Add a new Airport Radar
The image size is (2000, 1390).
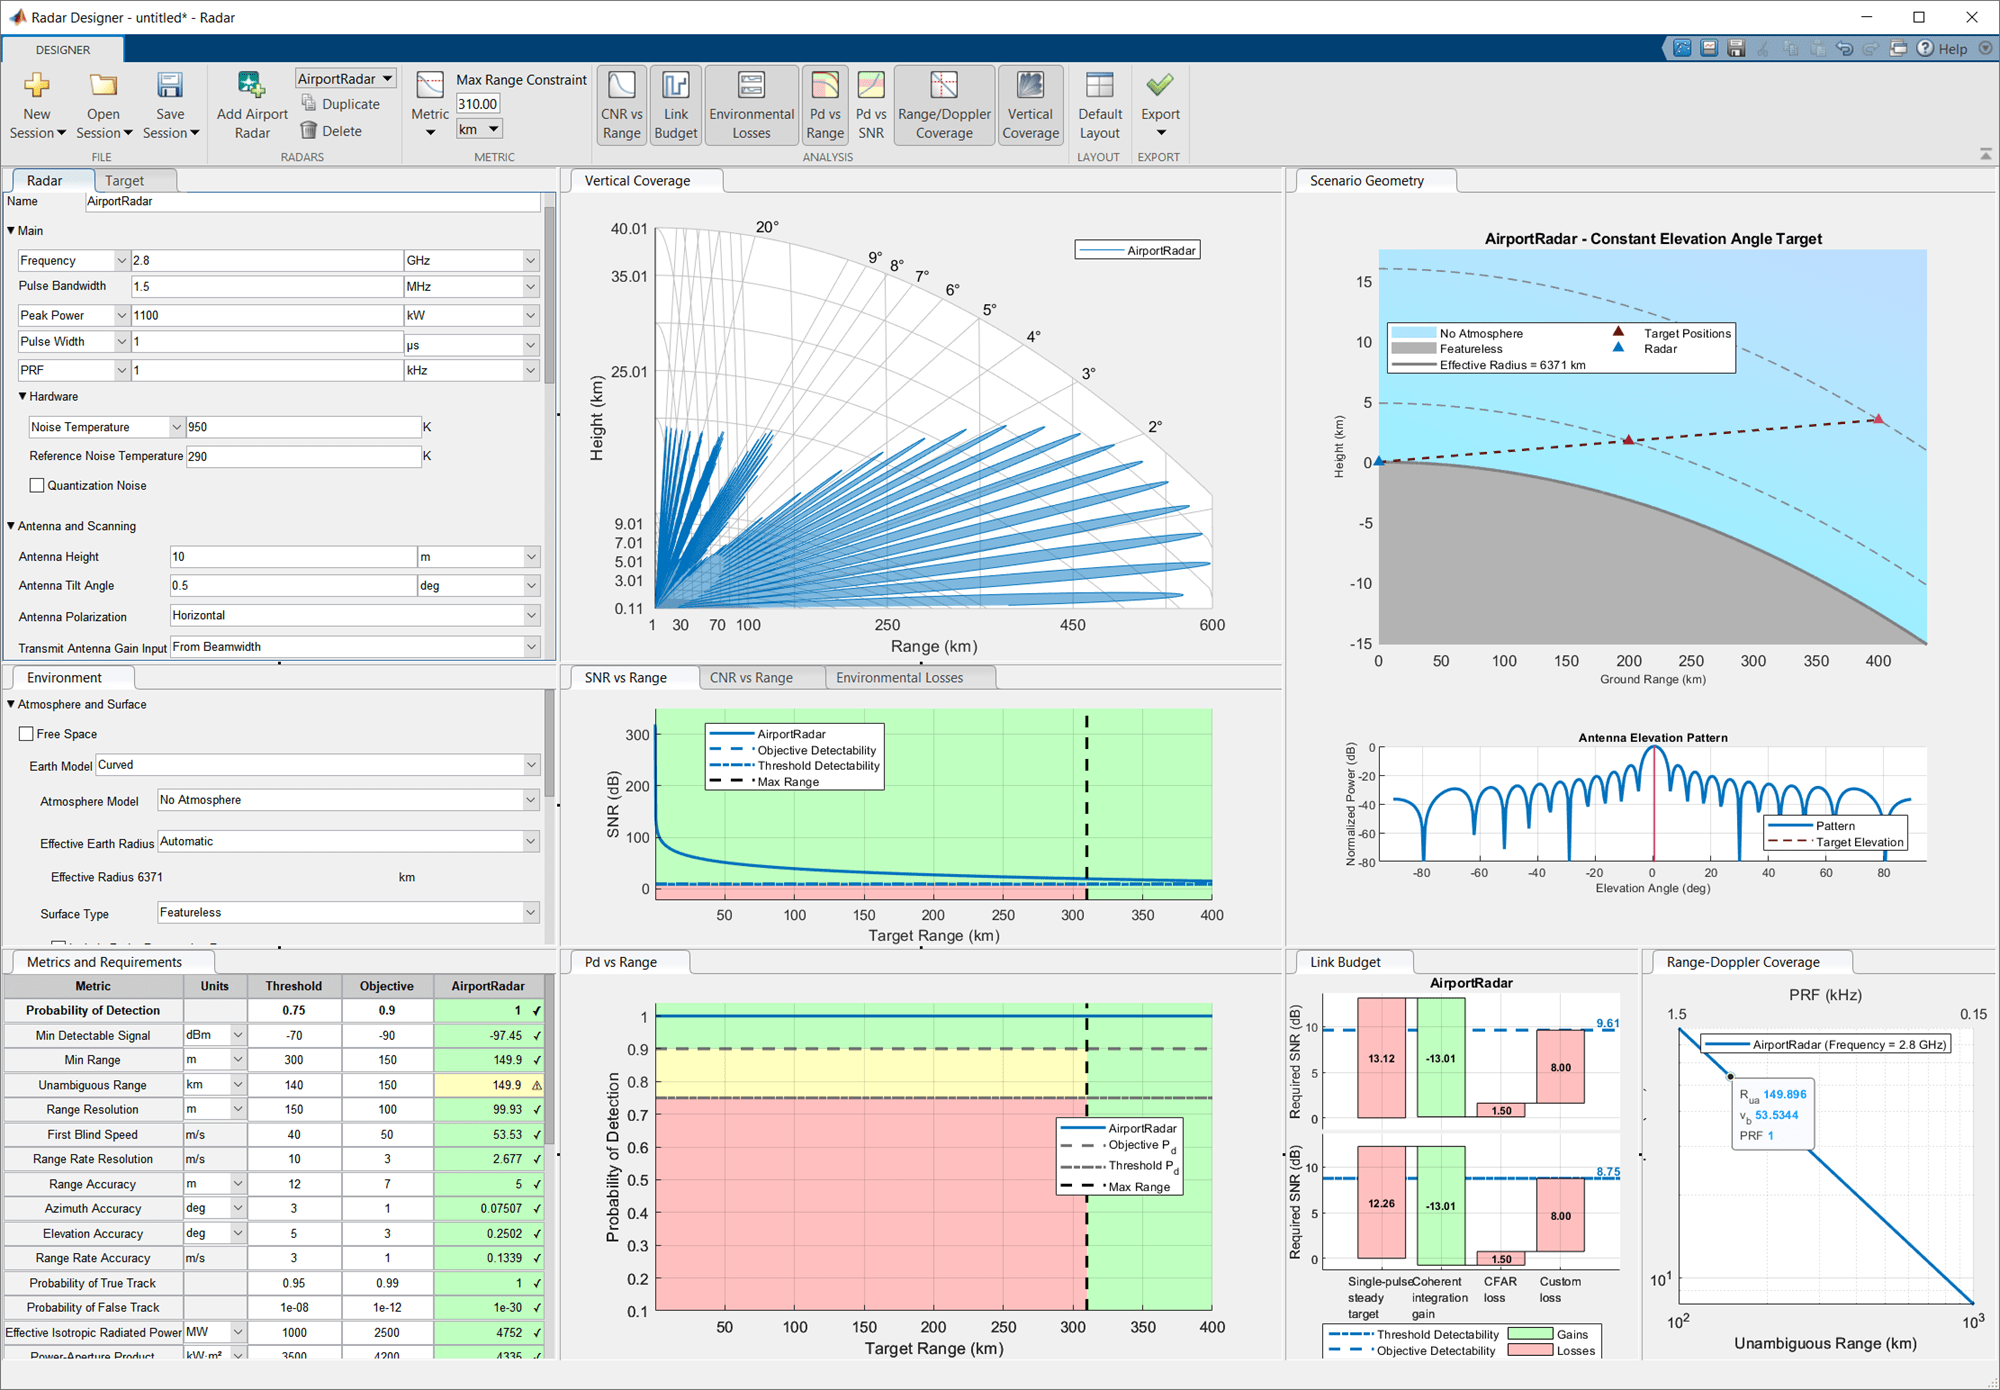(x=252, y=106)
